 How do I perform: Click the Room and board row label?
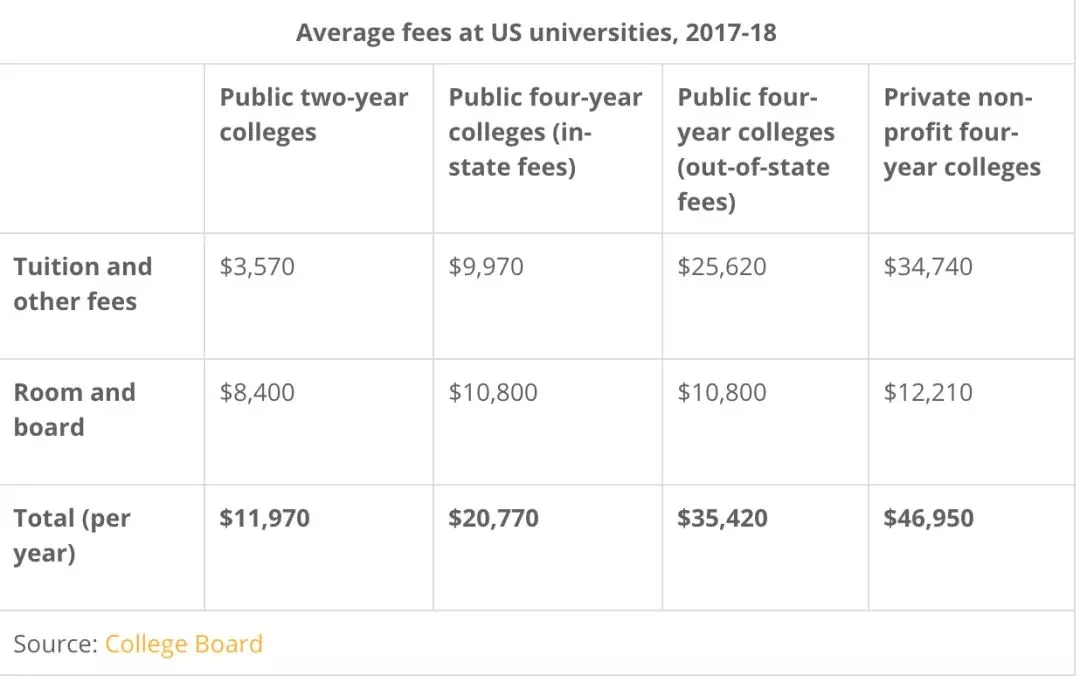point(75,410)
